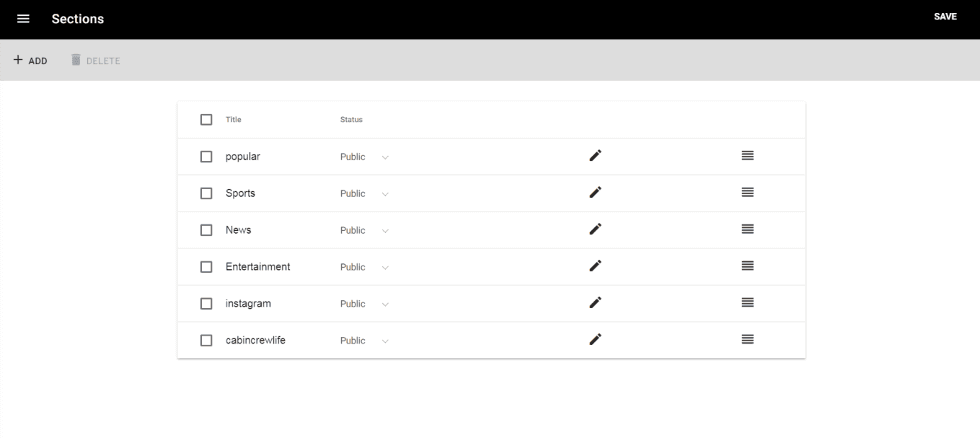Select the instagram row checkbox
Viewport: 980px width, 438px height.
point(206,303)
